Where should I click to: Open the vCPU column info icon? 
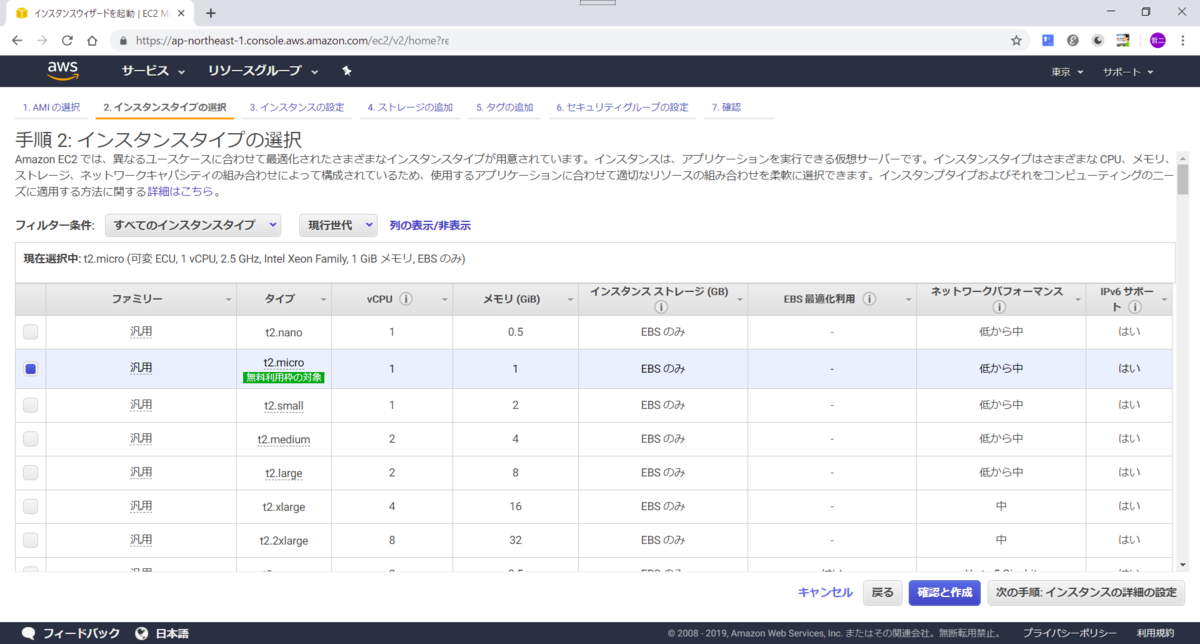(x=406, y=297)
